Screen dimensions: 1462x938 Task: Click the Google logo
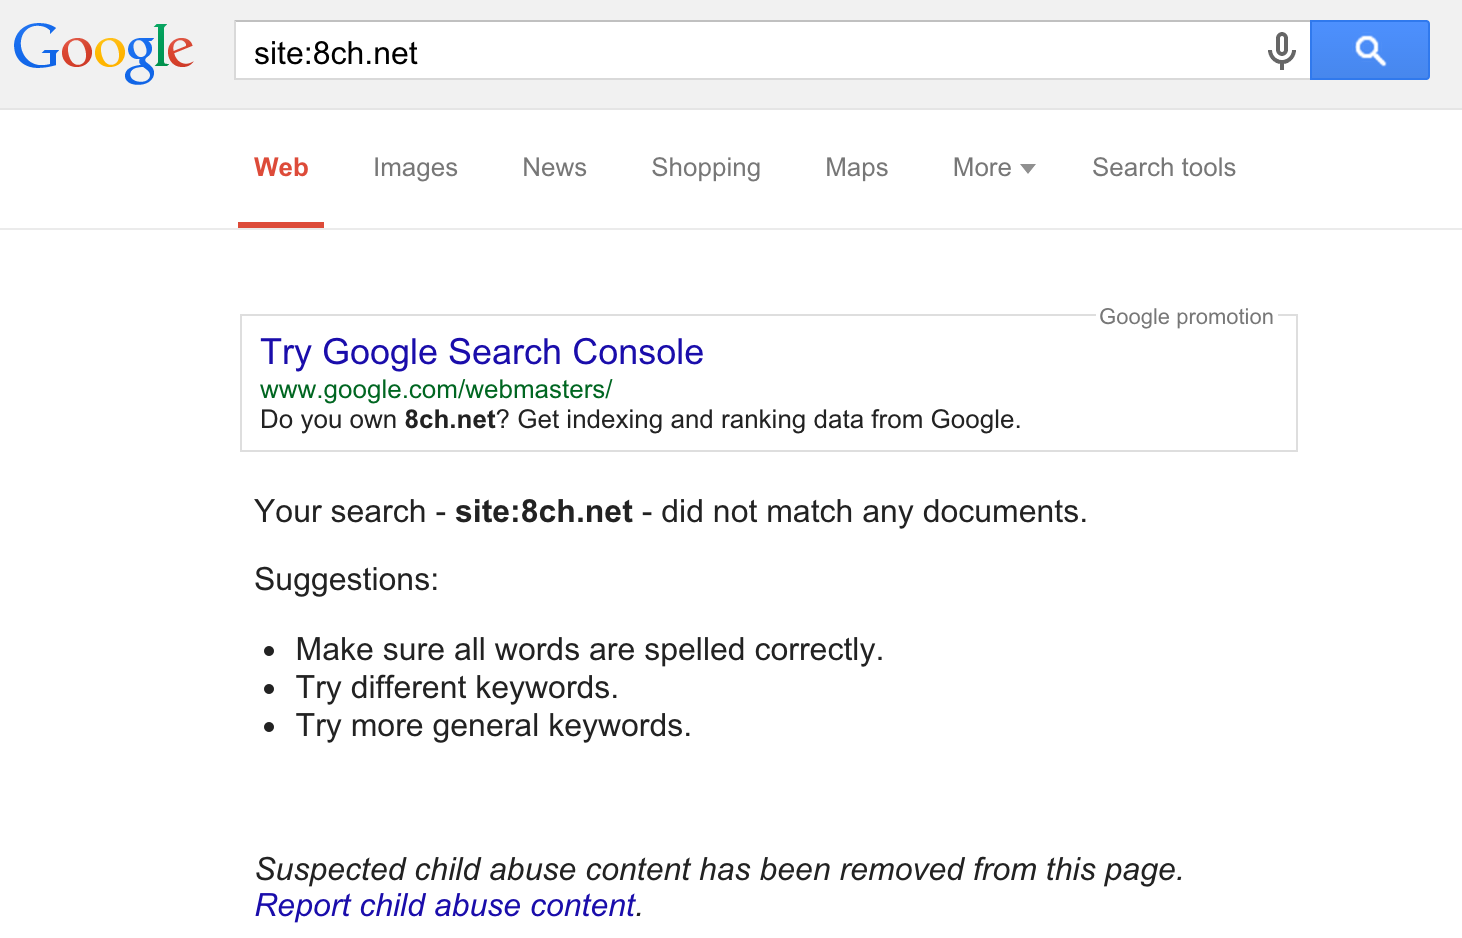pos(103,50)
